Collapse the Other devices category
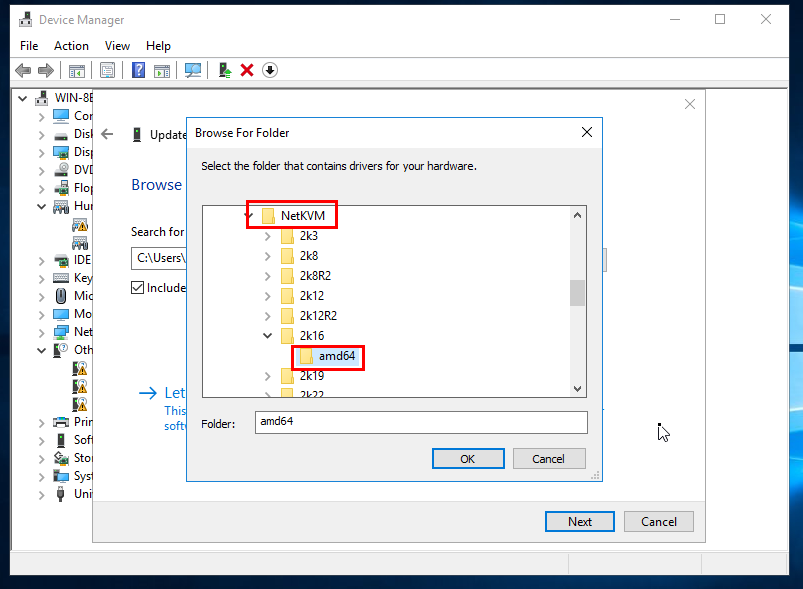Image resolution: width=803 pixels, height=589 pixels. click(x=41, y=350)
